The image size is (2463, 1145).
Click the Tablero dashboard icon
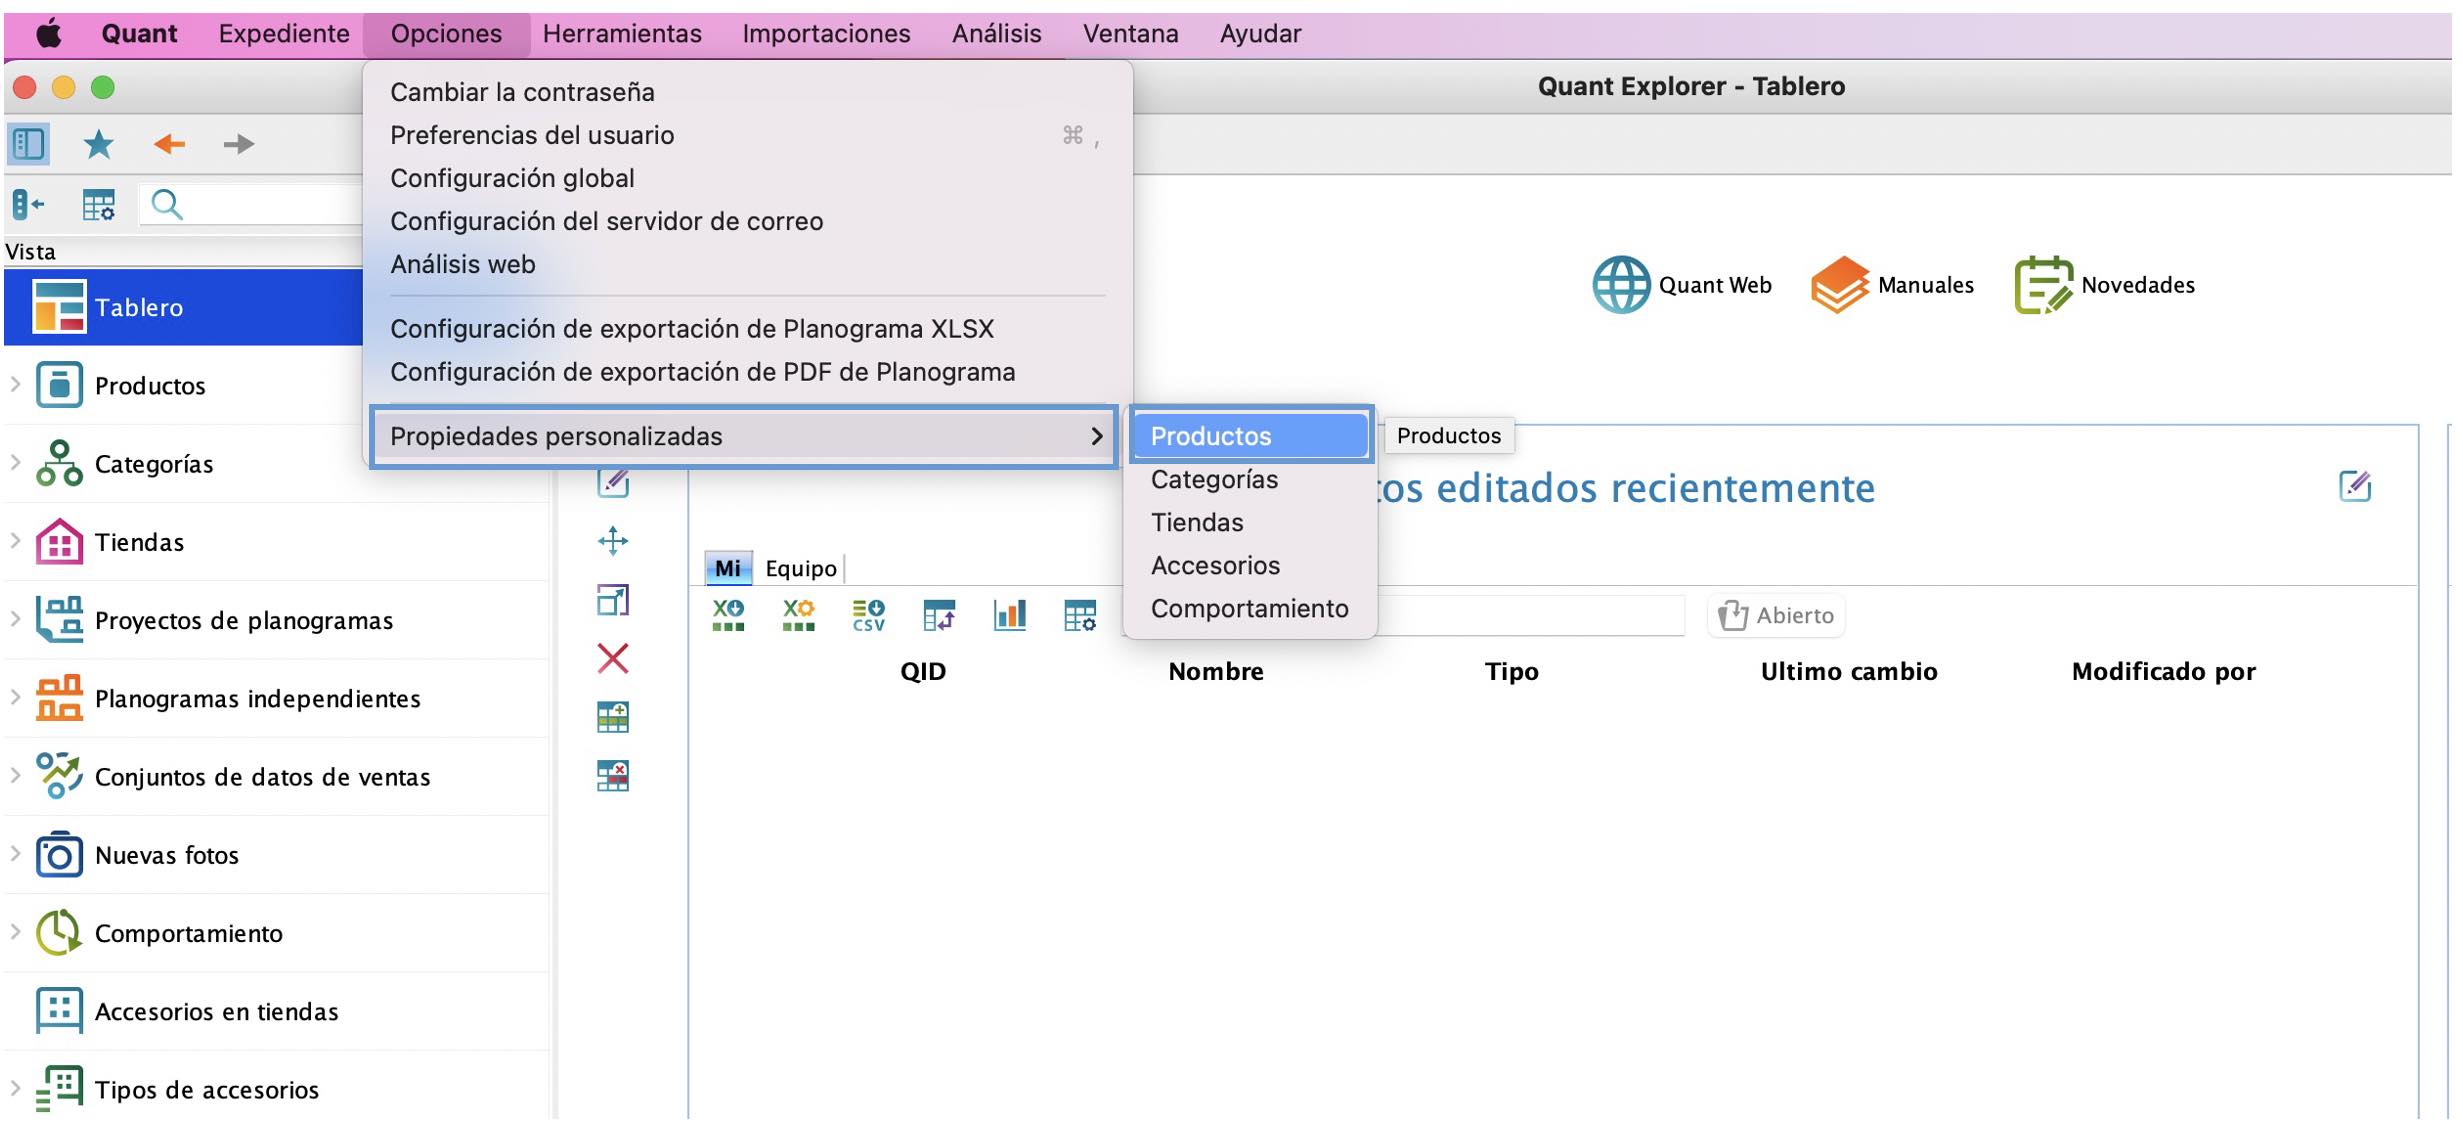pos(59,307)
